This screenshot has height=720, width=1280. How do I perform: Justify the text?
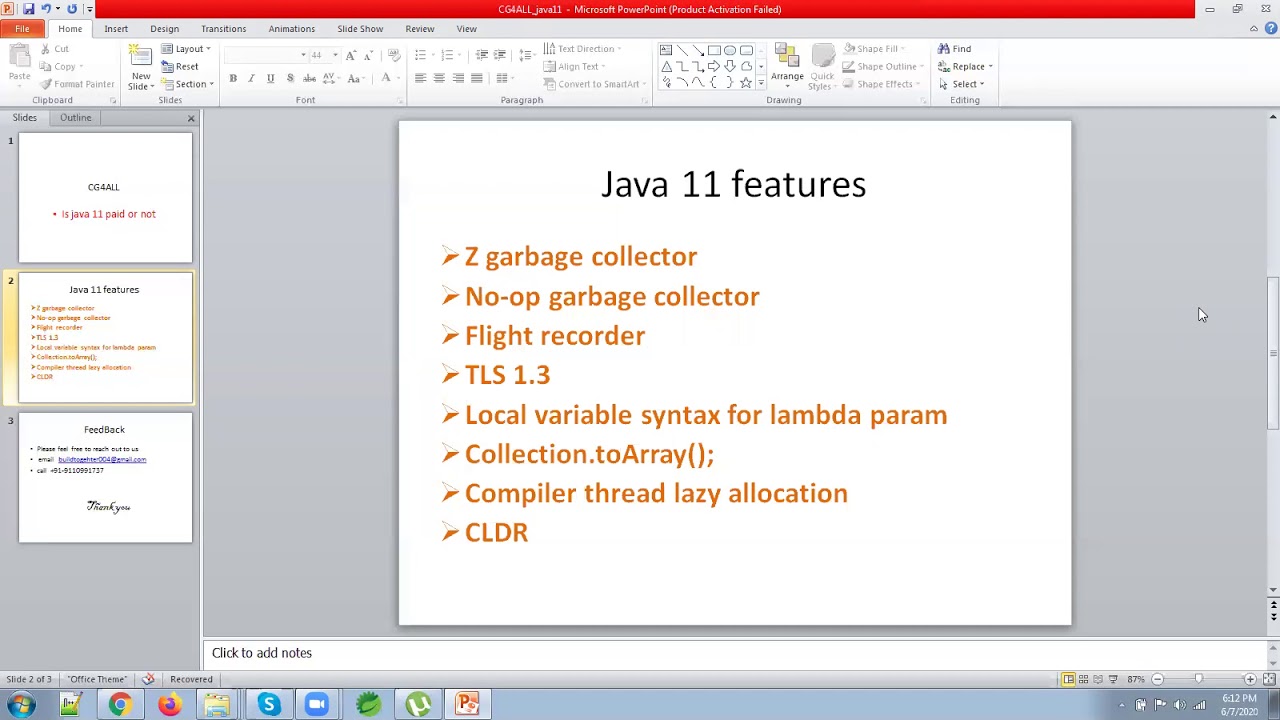477,78
